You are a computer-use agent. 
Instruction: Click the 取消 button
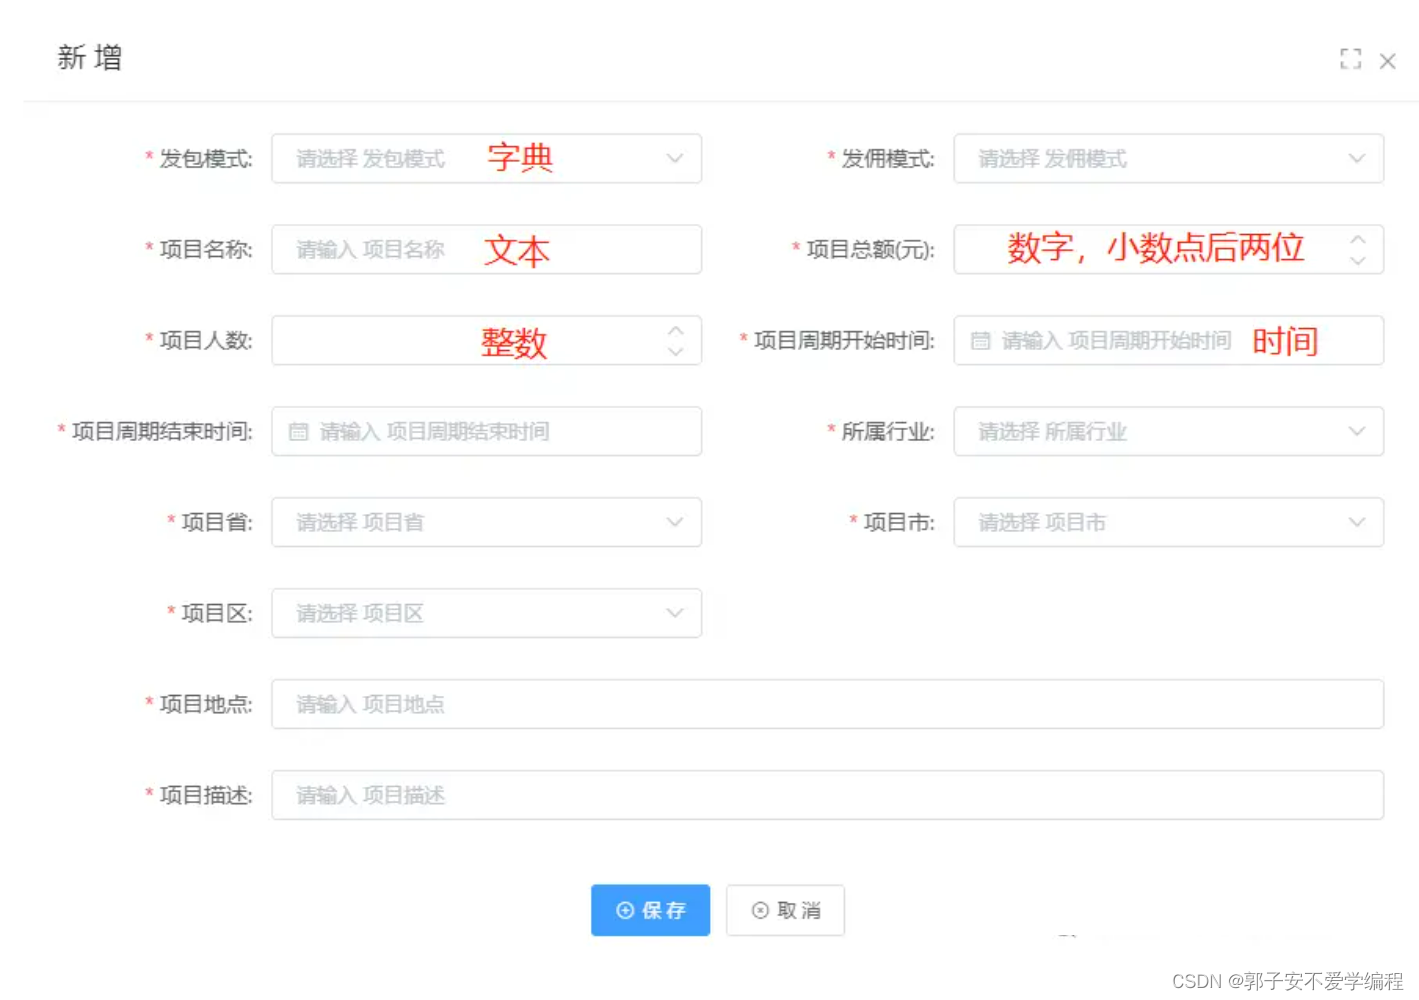(x=785, y=910)
